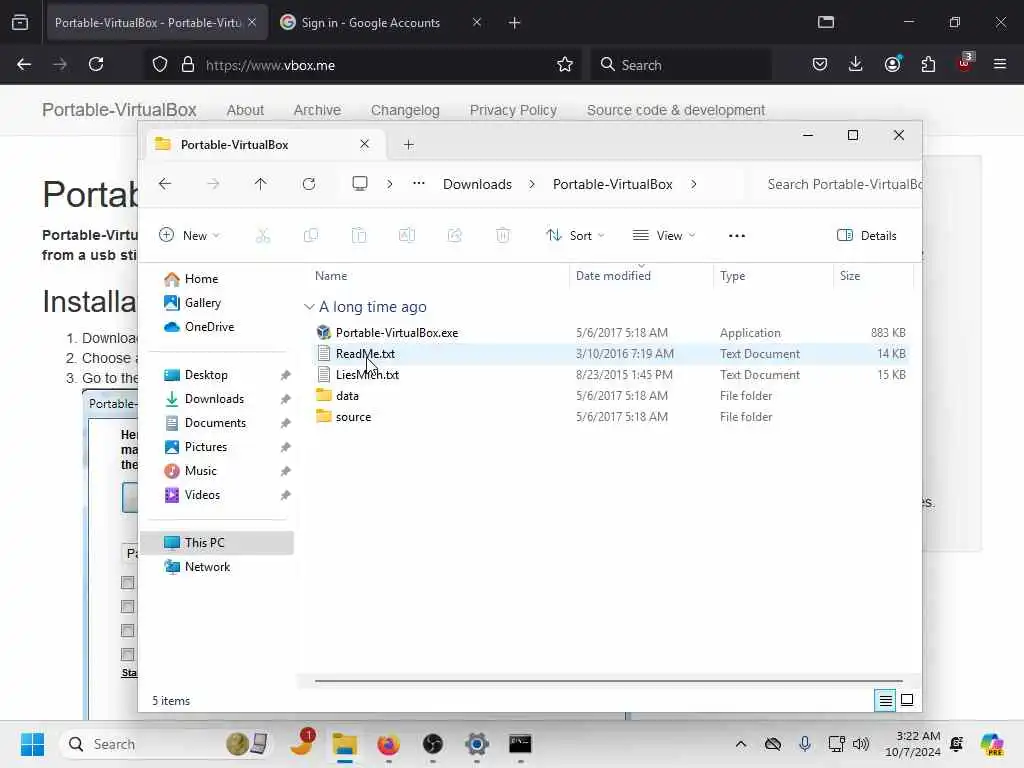Open the New dropdown in Explorer
This screenshot has width=1024, height=768.
tap(189, 236)
